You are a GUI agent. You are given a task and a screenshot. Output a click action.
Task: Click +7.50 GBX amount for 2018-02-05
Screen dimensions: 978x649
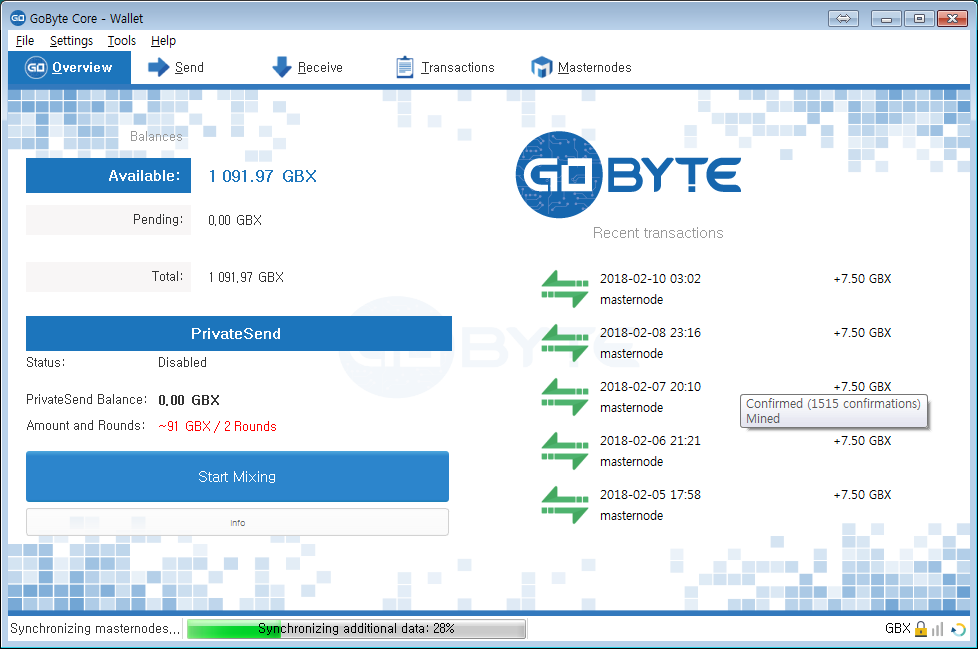click(863, 494)
